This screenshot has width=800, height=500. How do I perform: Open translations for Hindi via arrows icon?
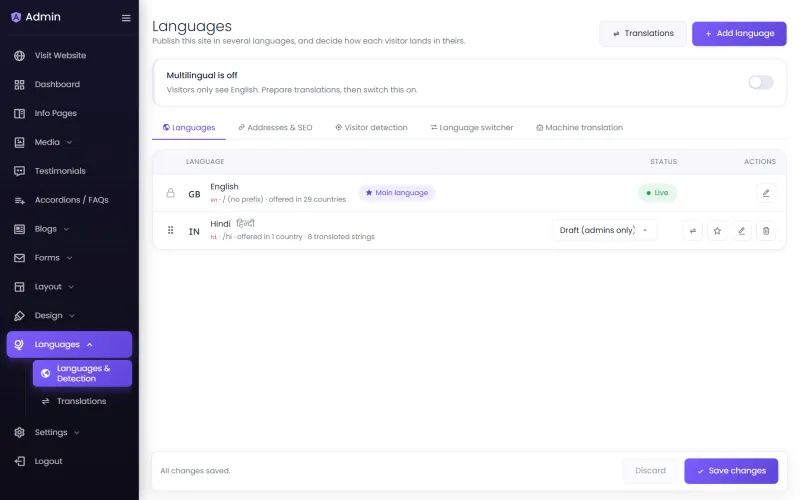(692, 231)
